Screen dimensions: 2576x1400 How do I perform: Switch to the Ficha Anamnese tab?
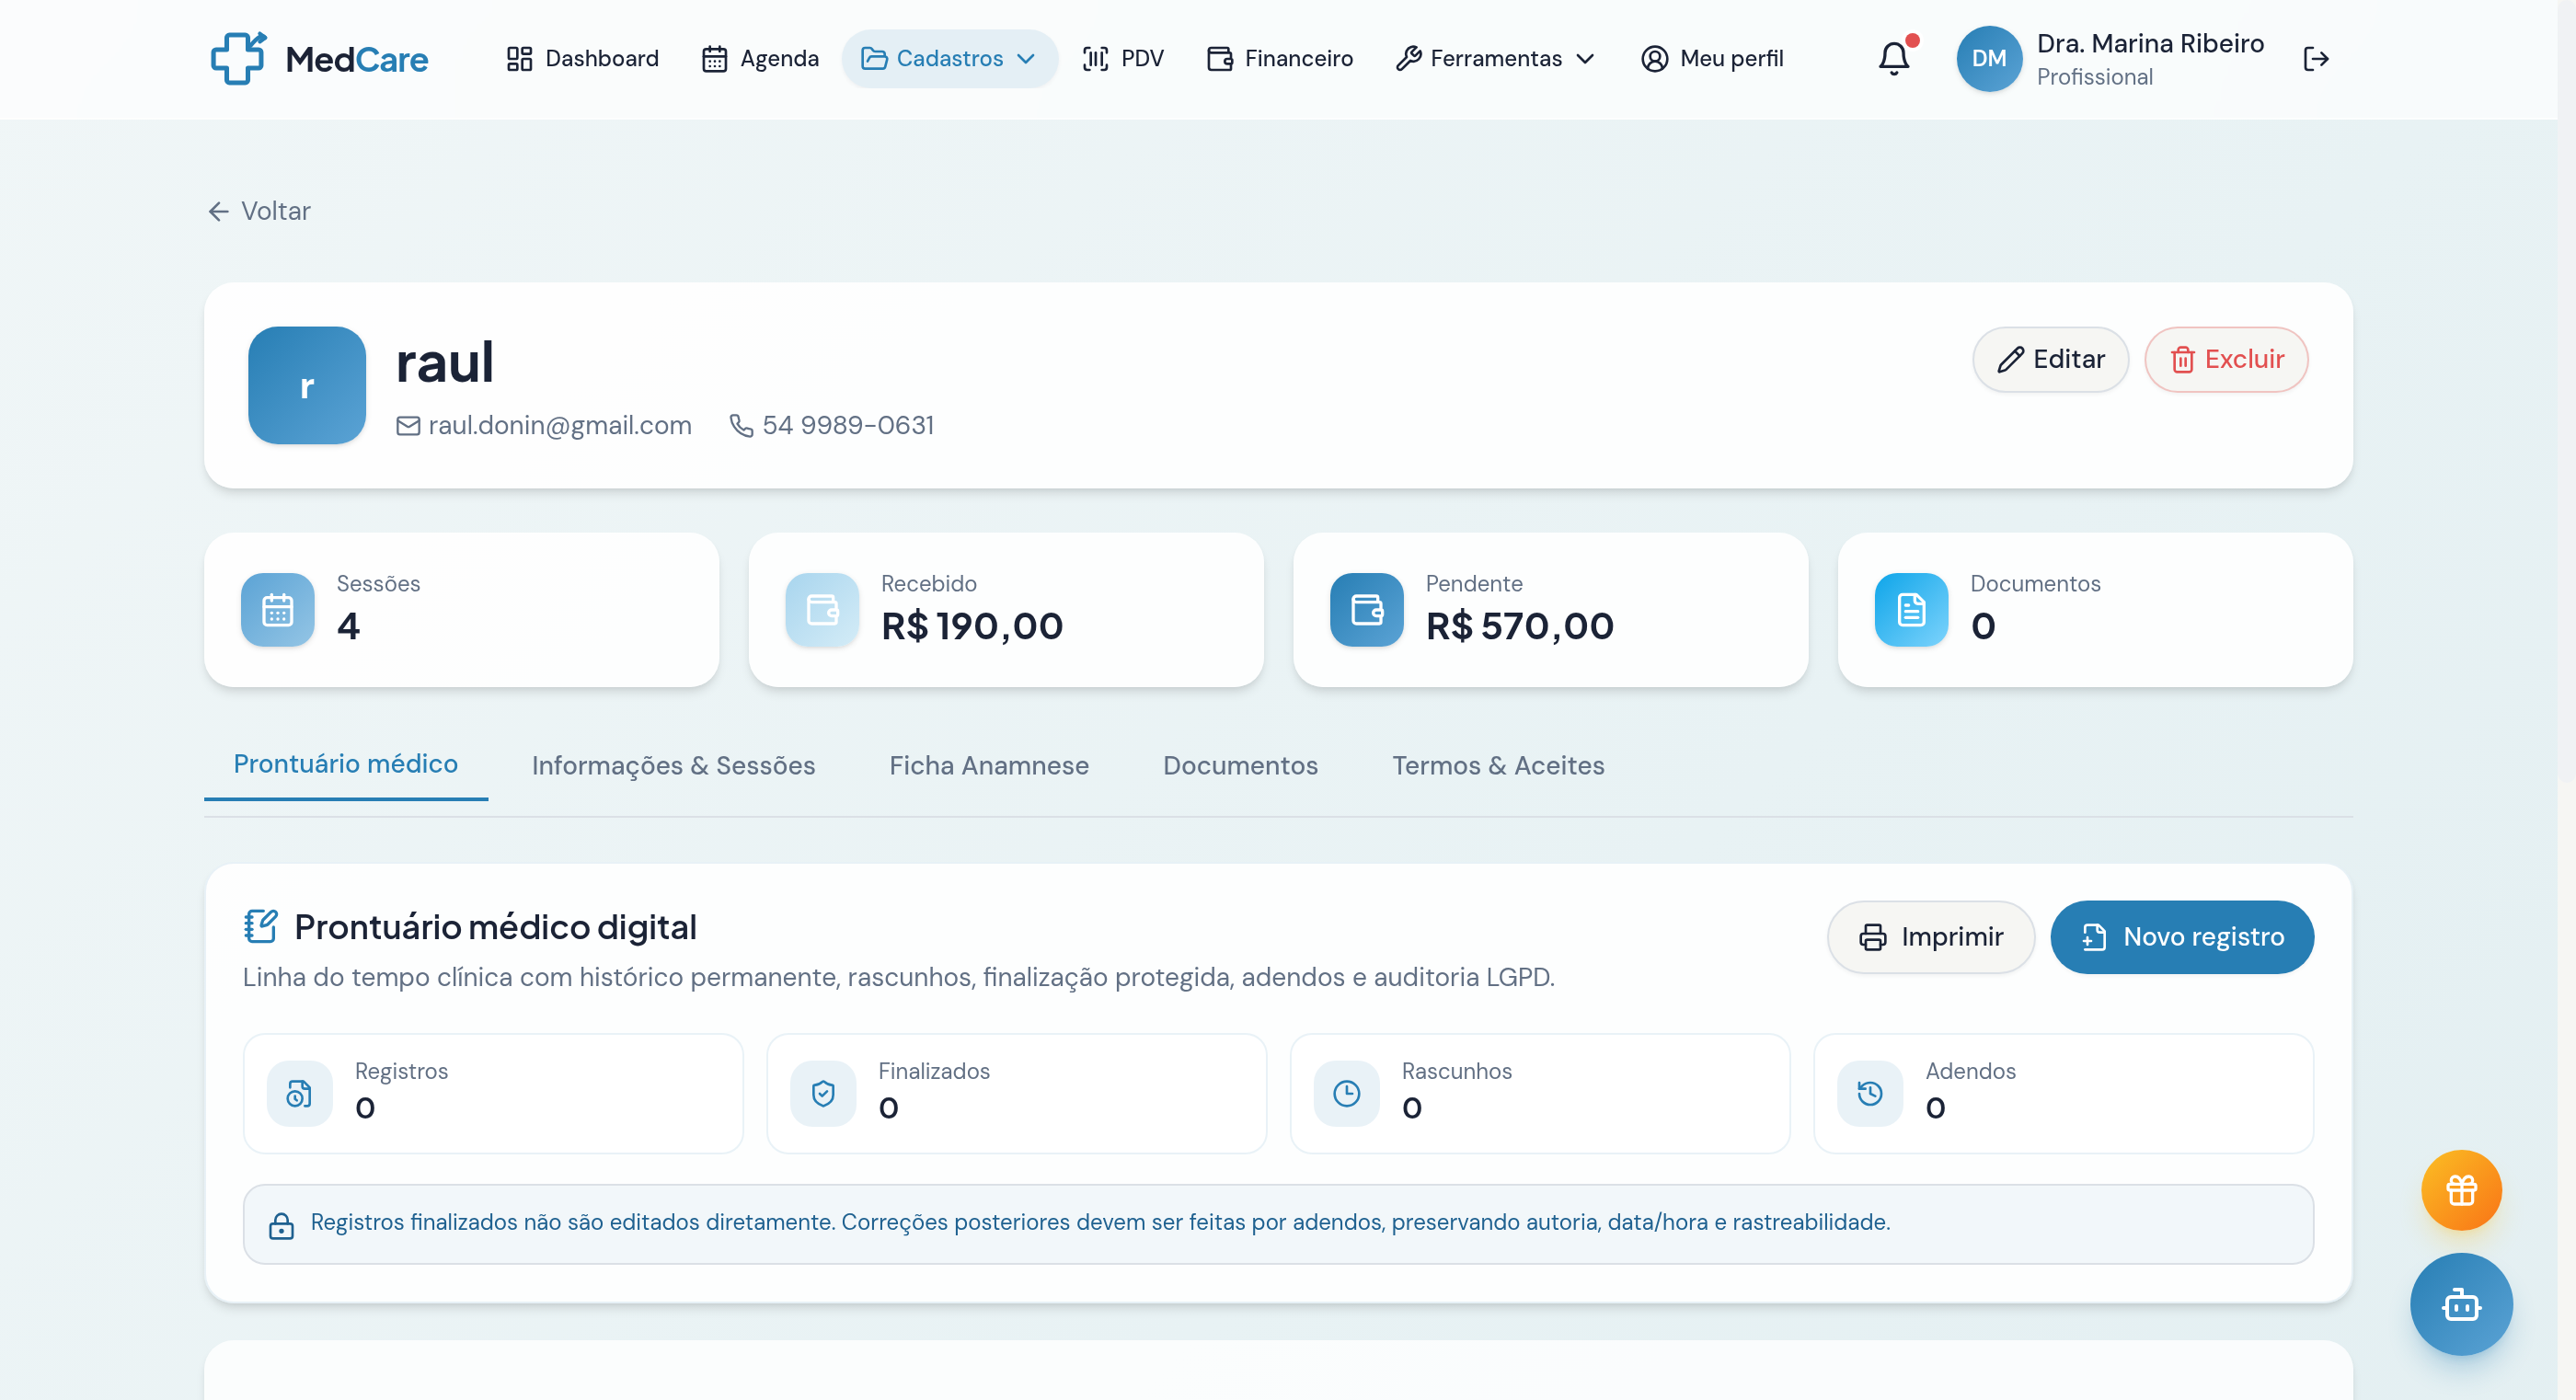988,765
